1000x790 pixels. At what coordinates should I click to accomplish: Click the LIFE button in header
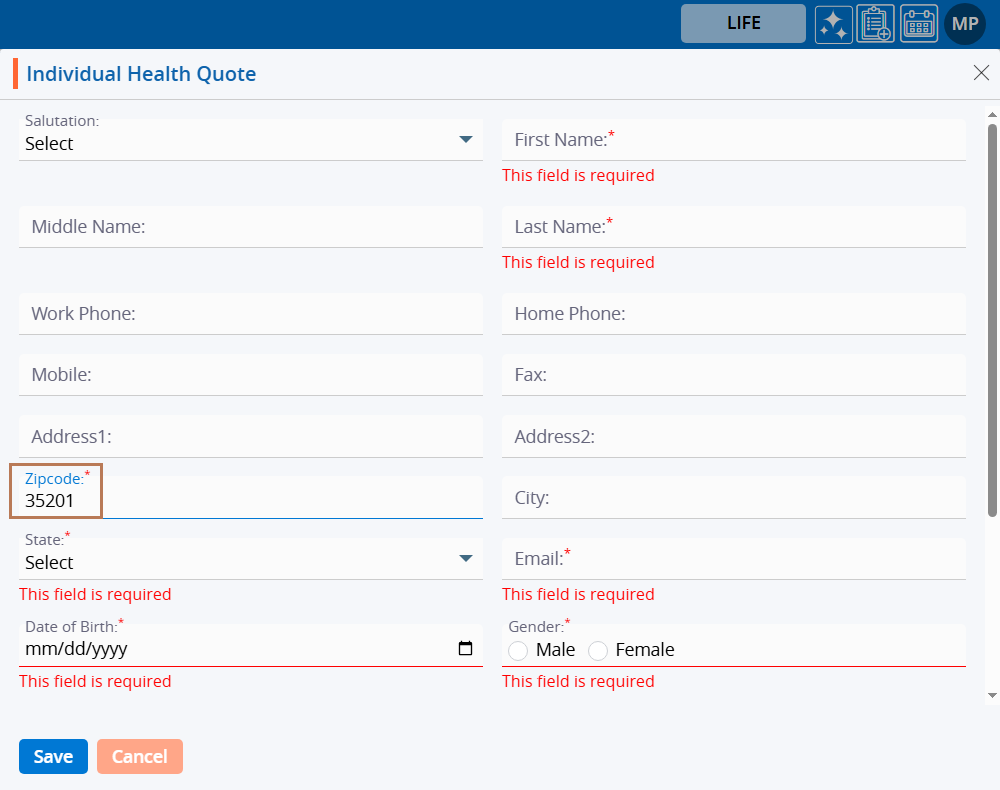click(743, 24)
